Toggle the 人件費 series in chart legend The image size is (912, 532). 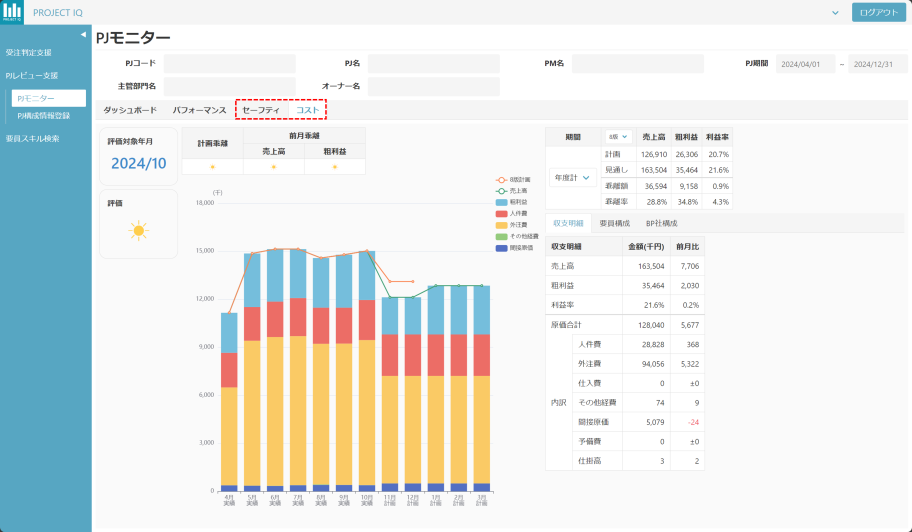tap(501, 213)
